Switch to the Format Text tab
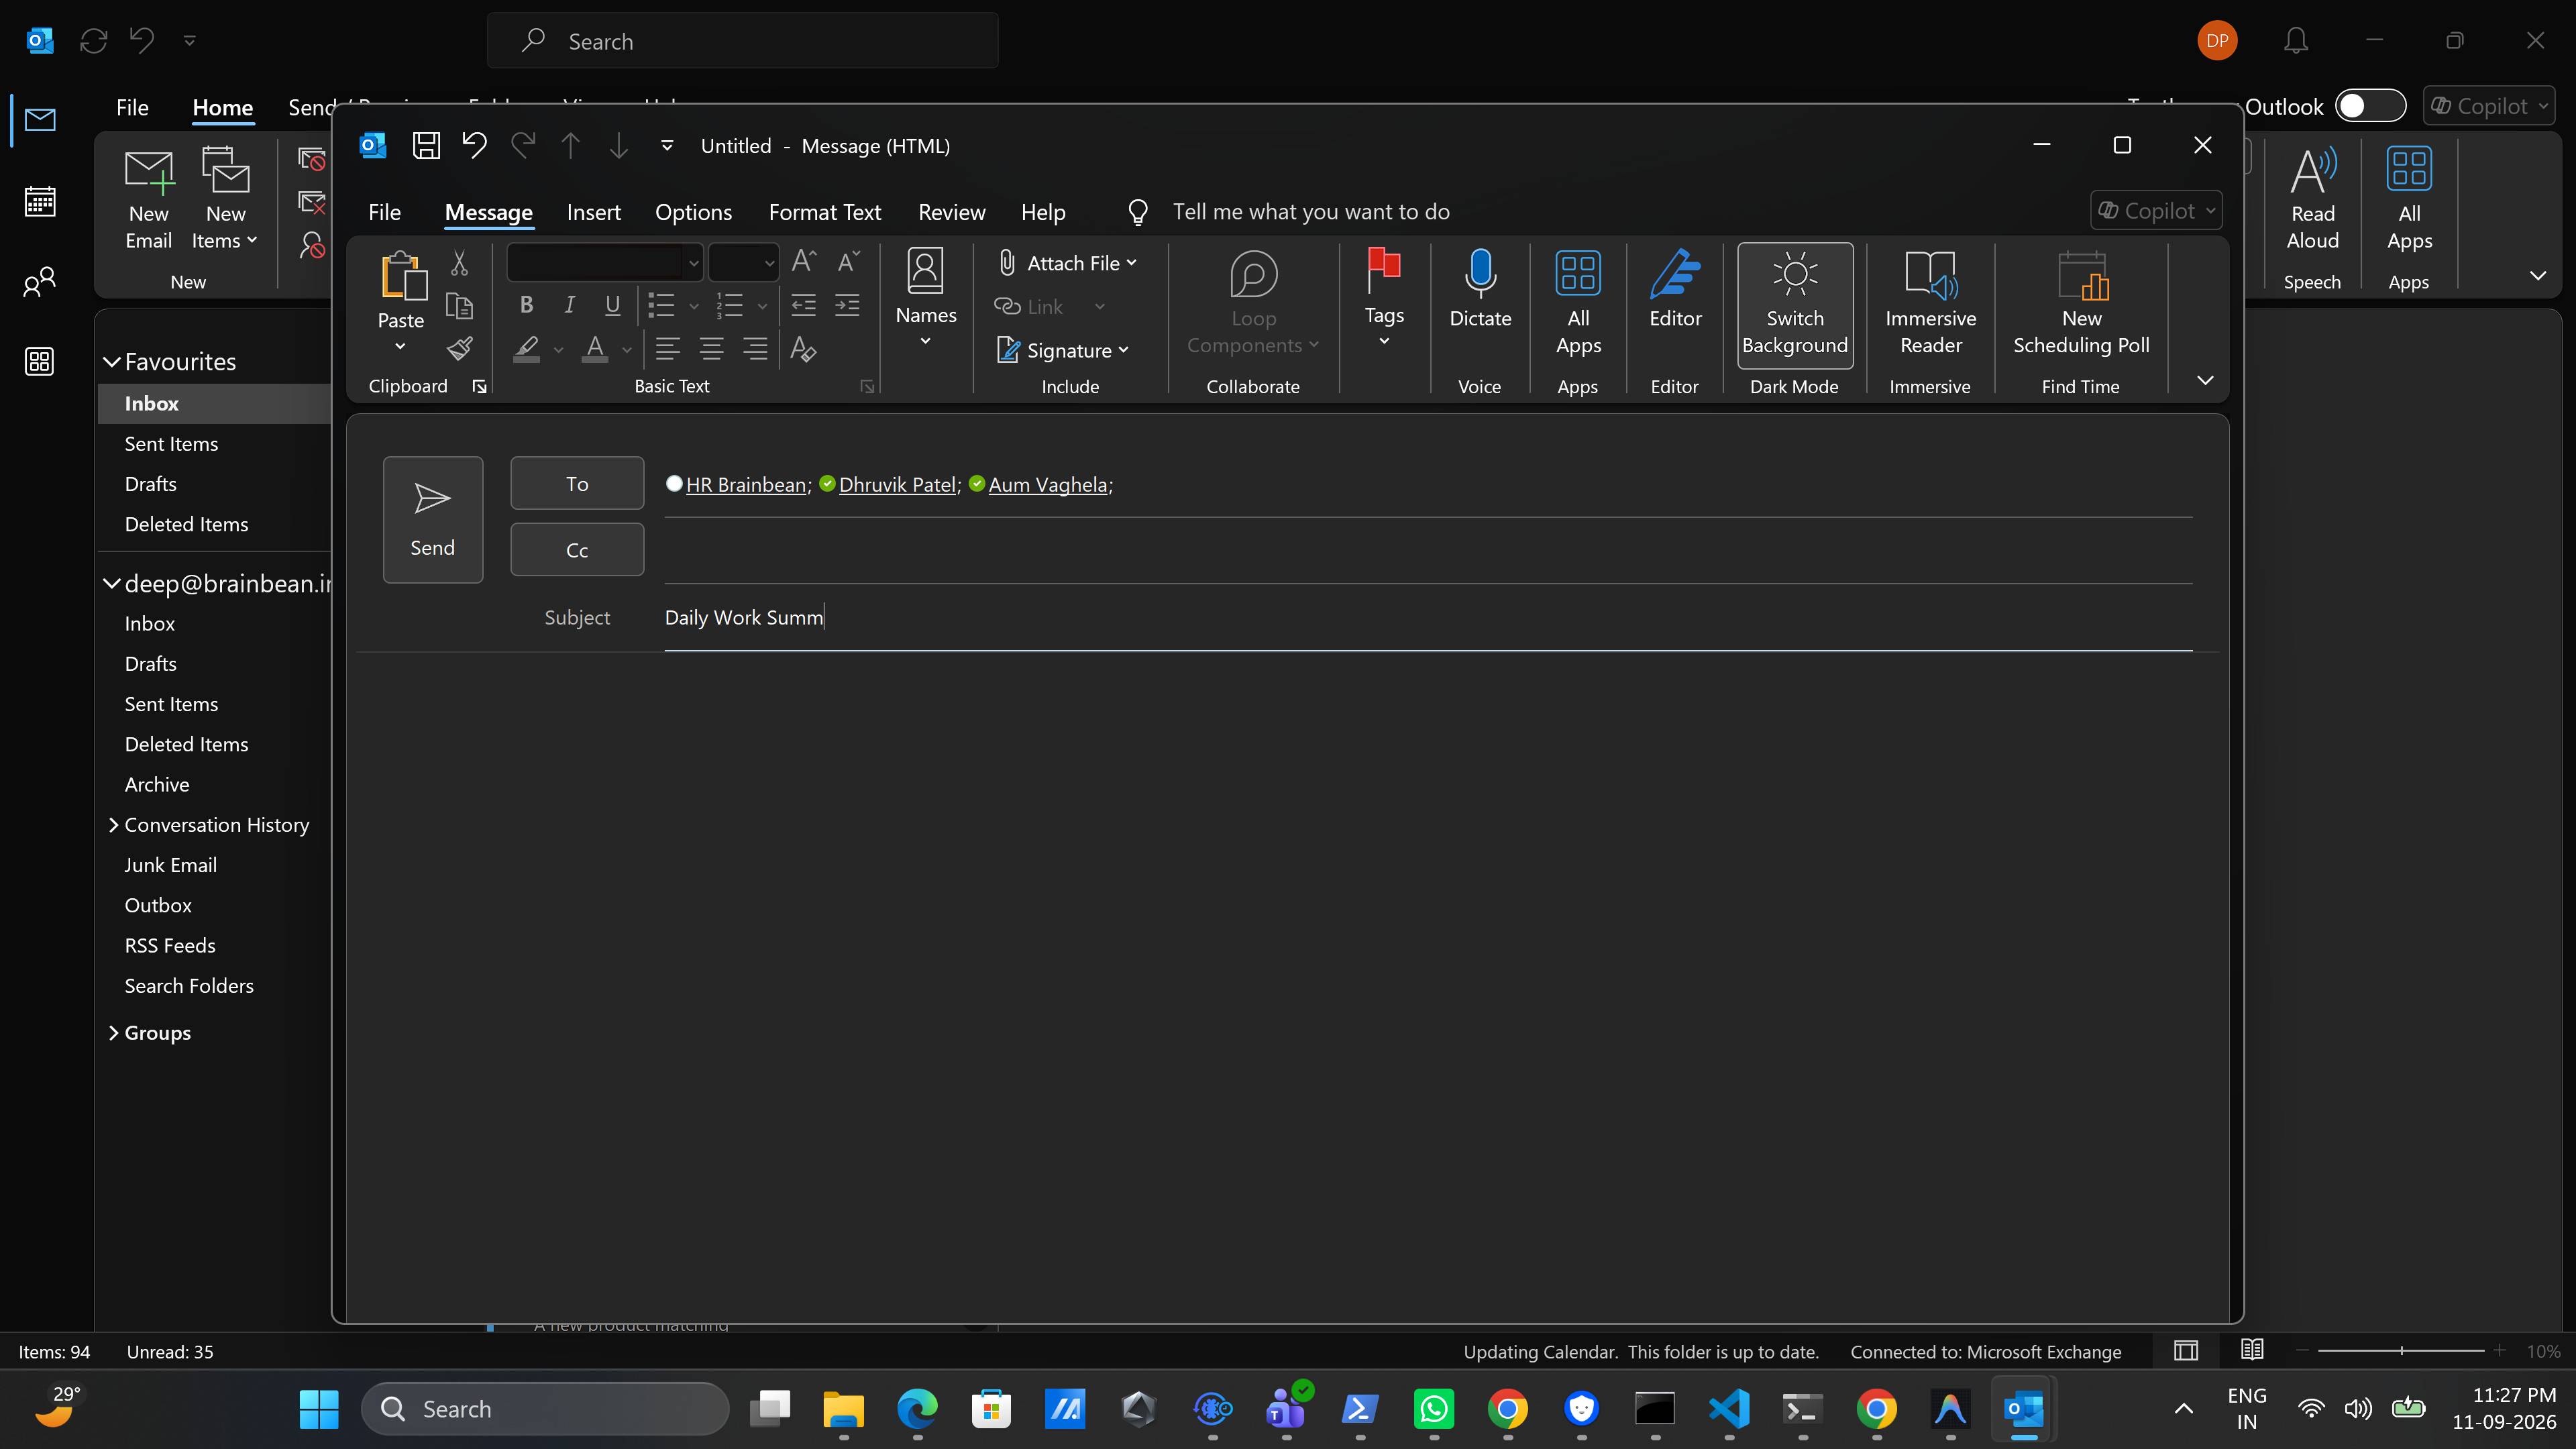The width and height of the screenshot is (2576, 1449). click(824, 212)
